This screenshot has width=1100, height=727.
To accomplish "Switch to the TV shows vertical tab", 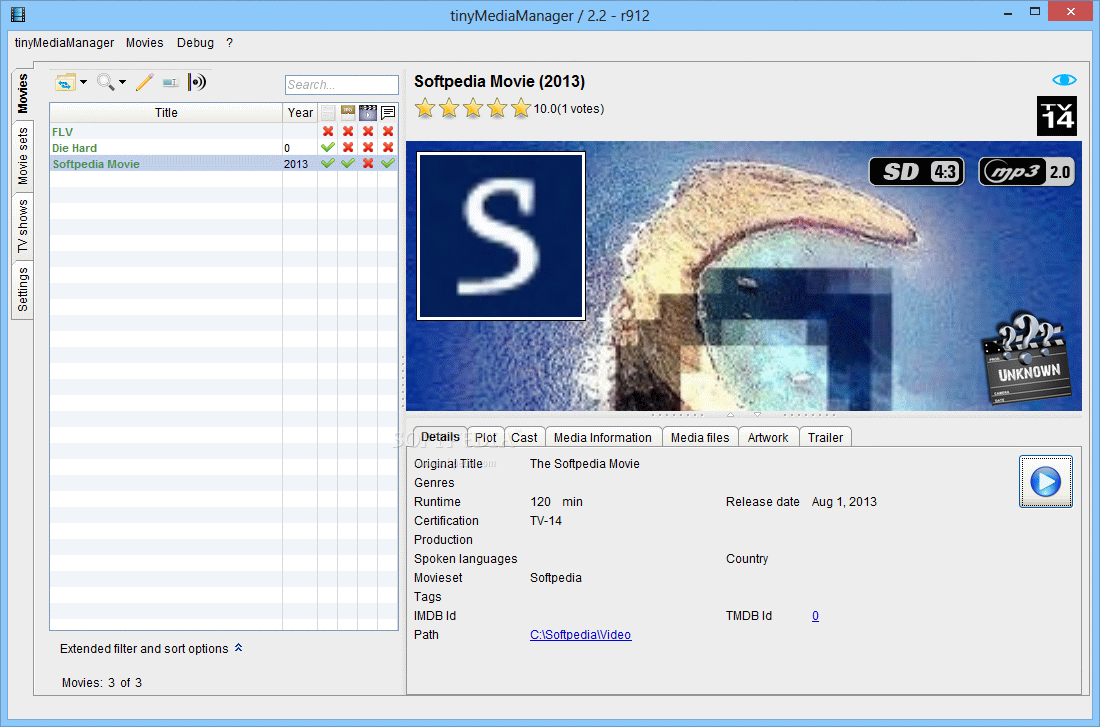I will pyautogui.click(x=22, y=226).
